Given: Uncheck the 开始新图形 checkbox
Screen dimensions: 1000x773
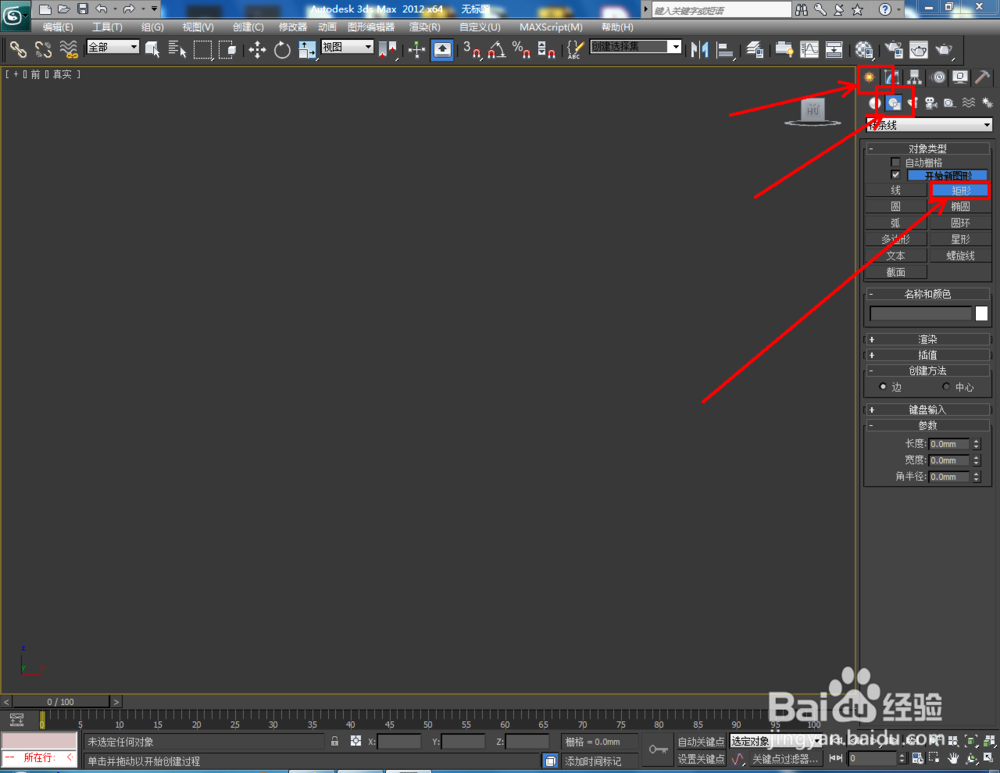Looking at the screenshot, I should [x=896, y=174].
